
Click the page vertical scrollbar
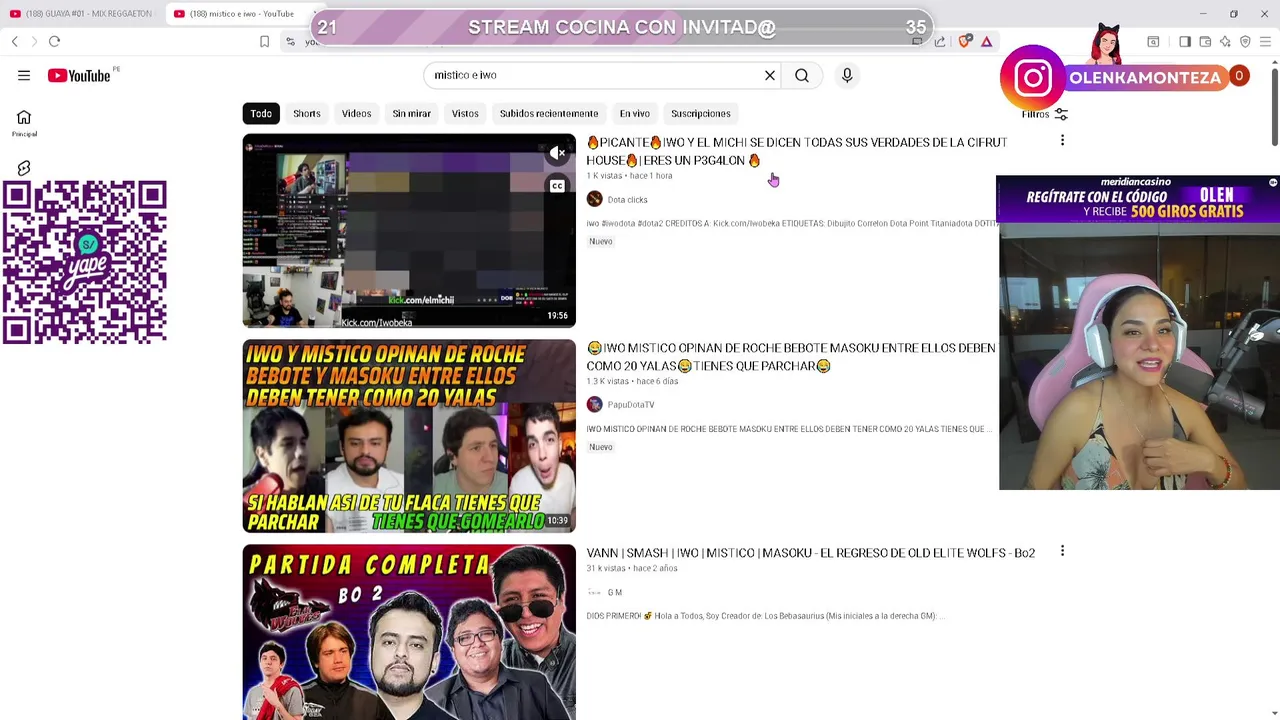click(x=1275, y=105)
